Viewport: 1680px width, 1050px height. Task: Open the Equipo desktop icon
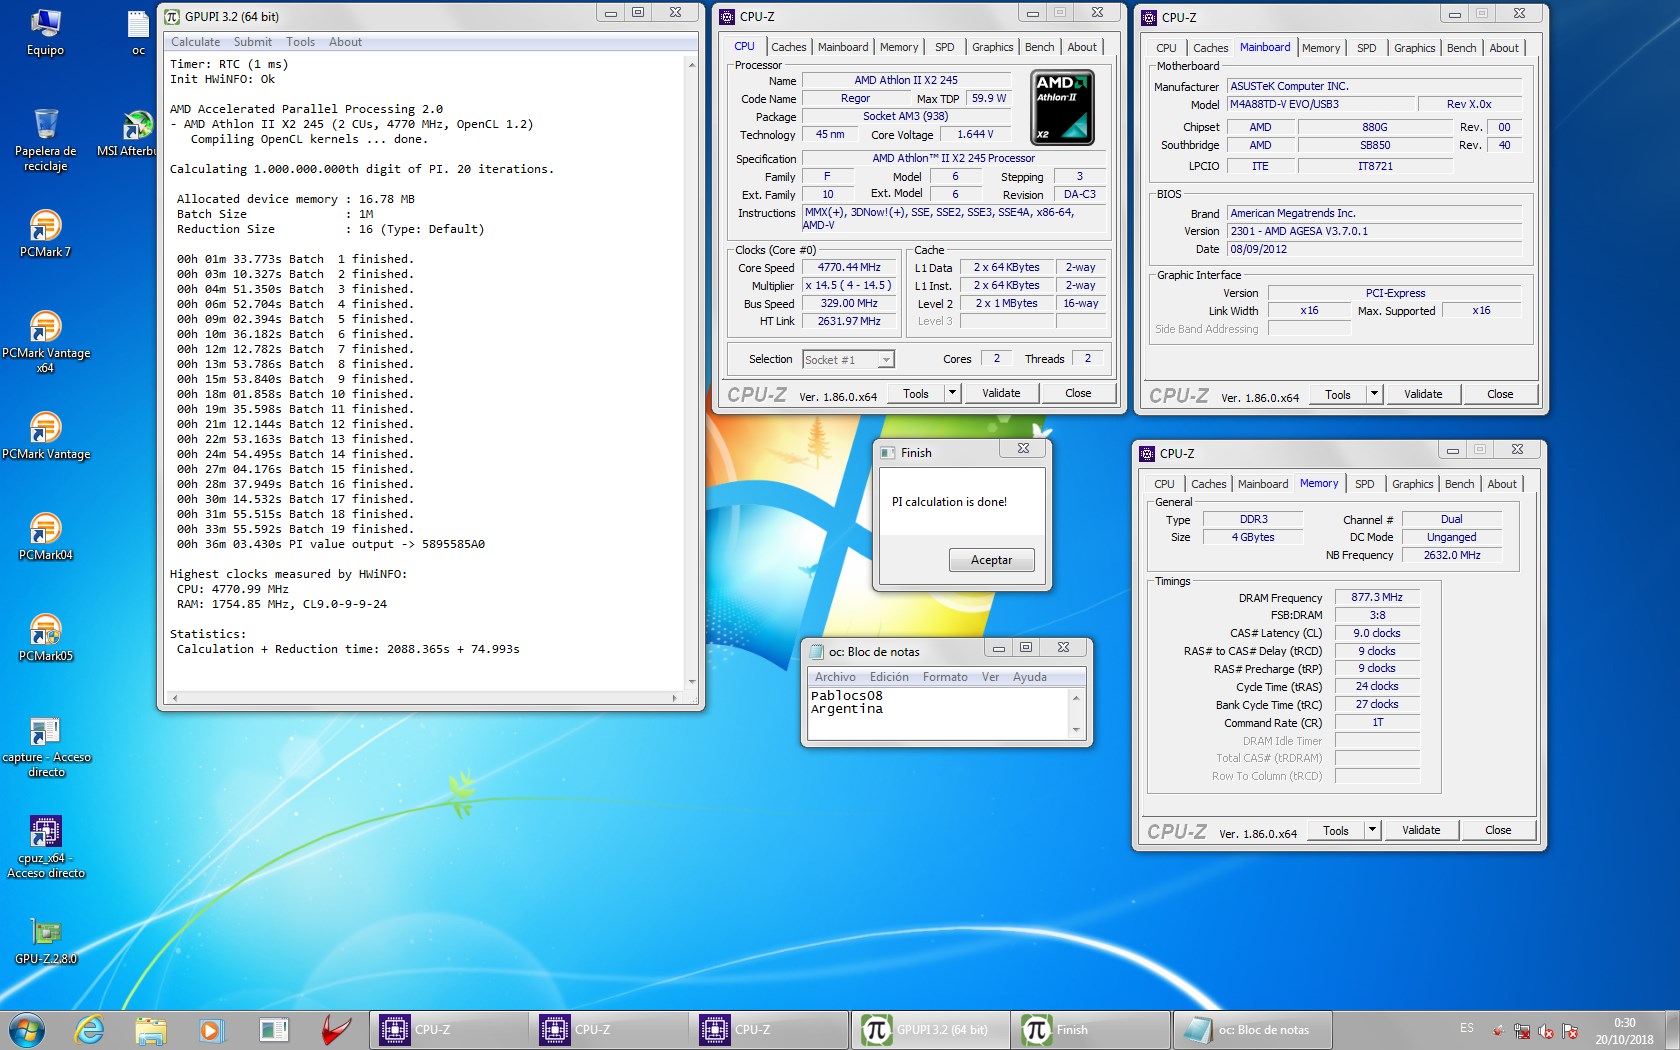tap(45, 32)
